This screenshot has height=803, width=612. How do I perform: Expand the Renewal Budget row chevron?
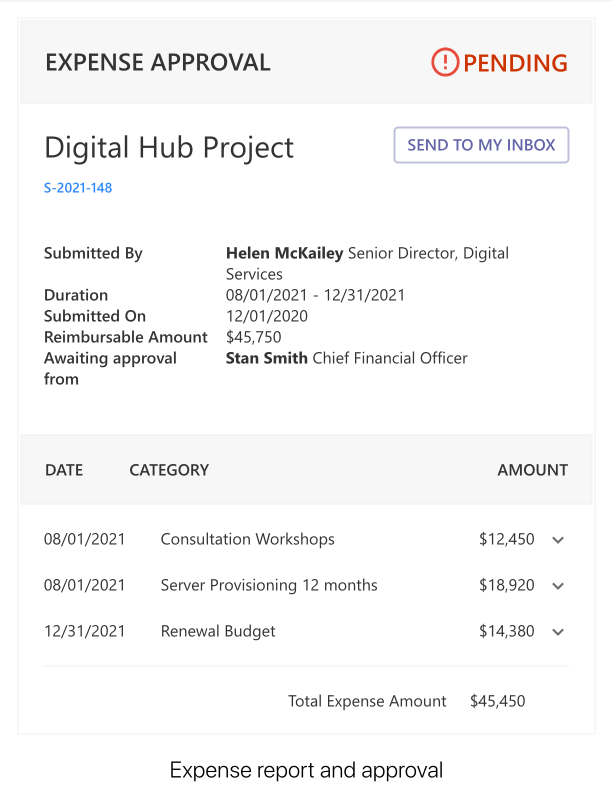click(558, 632)
